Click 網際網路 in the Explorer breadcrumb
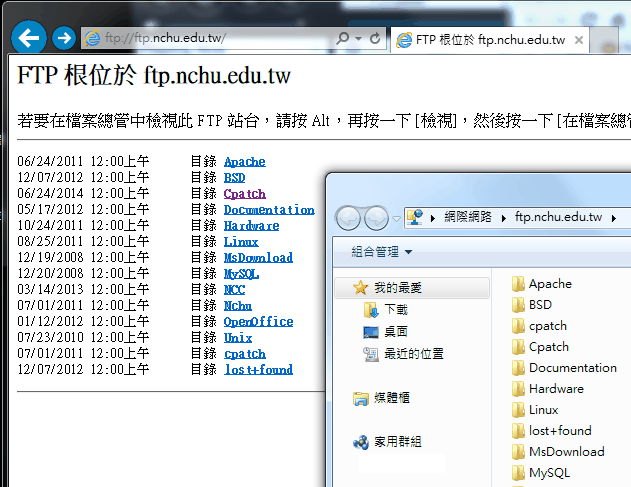Viewport: 631px width, 487px height. pos(468,217)
